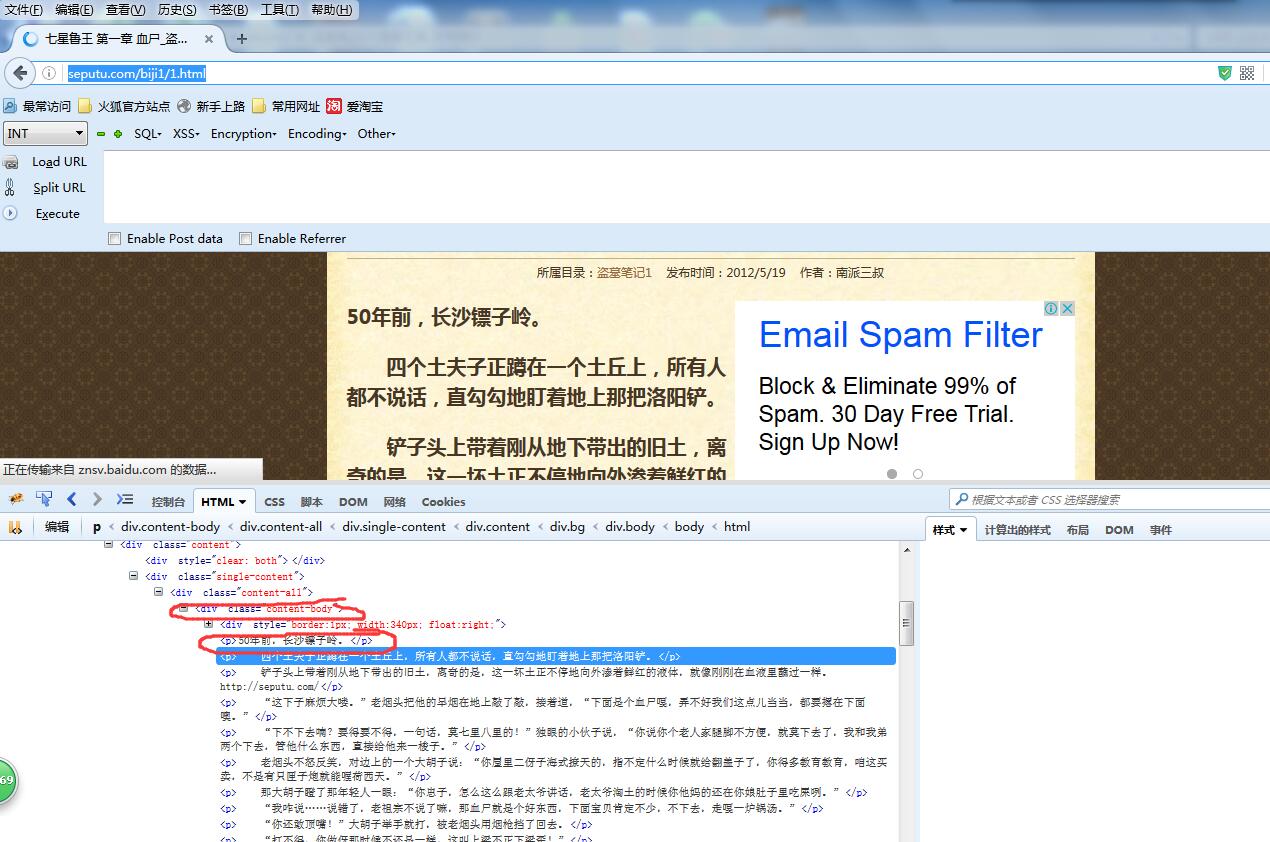Open the 火狐官方站点 bookmark folder
1270x842 pixels.
point(124,106)
